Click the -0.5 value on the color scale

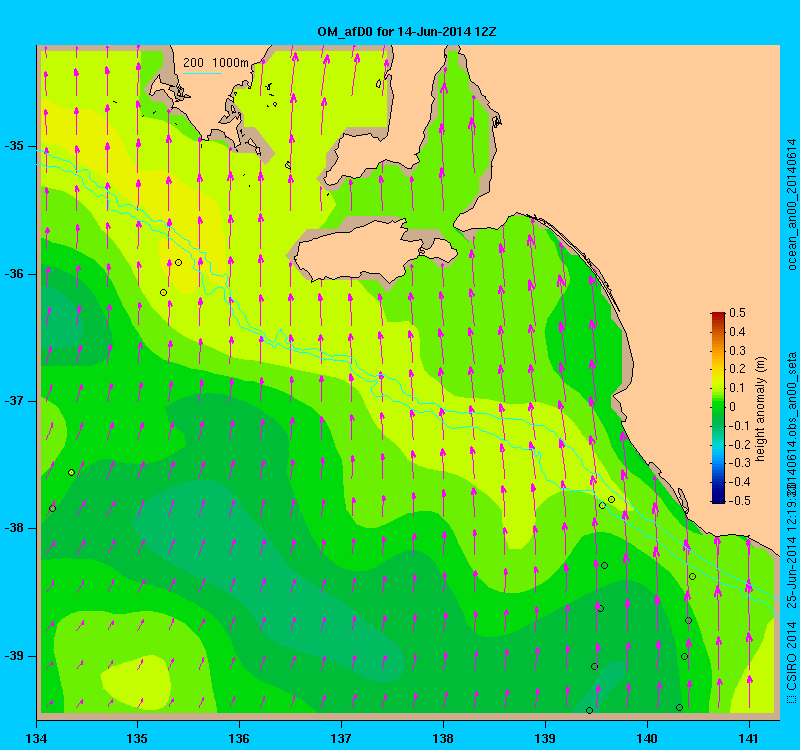(x=738, y=501)
